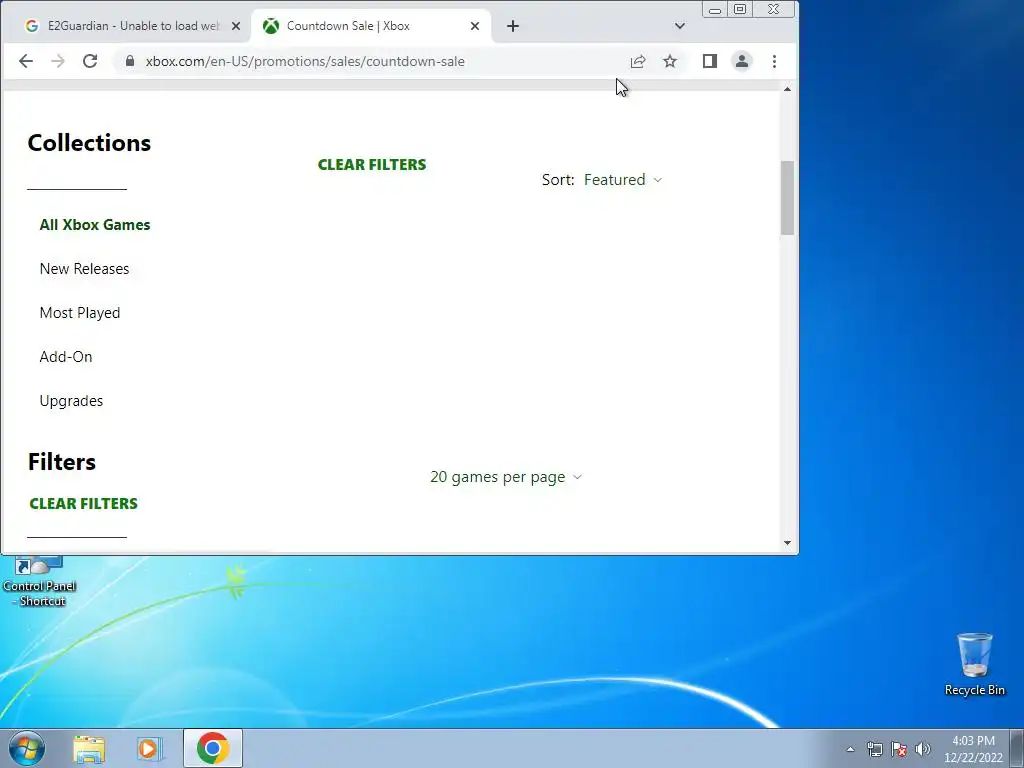Click the Show desktop strip
The height and width of the screenshot is (768, 1024).
coord(1017,748)
